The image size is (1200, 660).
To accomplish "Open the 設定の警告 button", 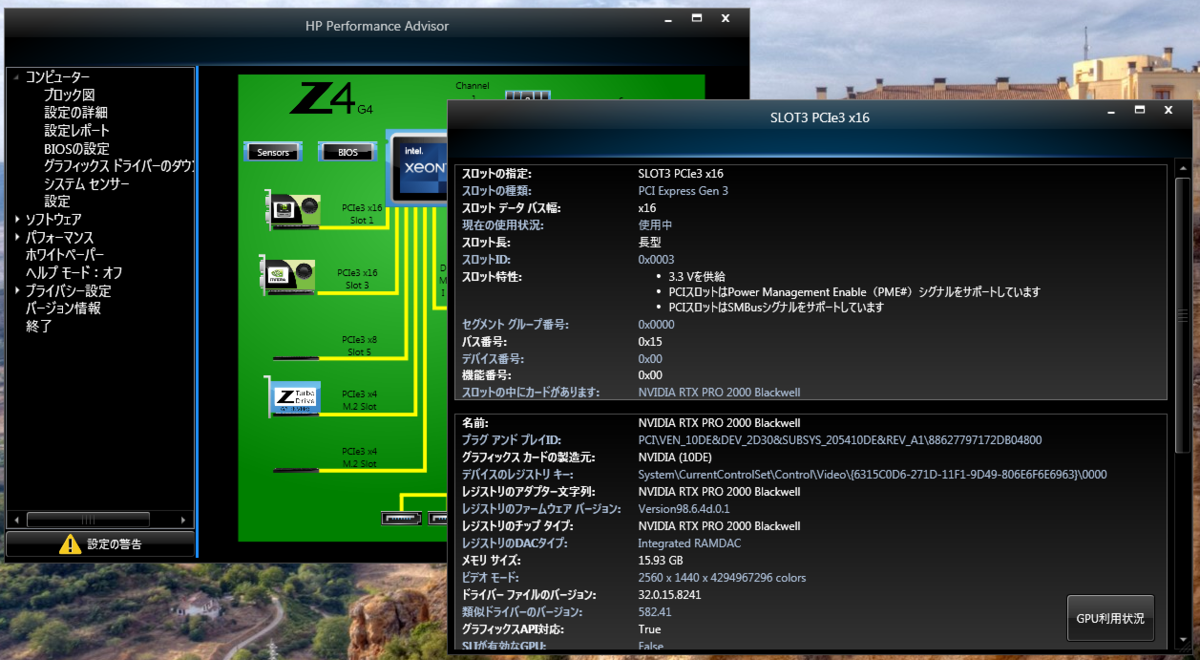I will [100, 544].
